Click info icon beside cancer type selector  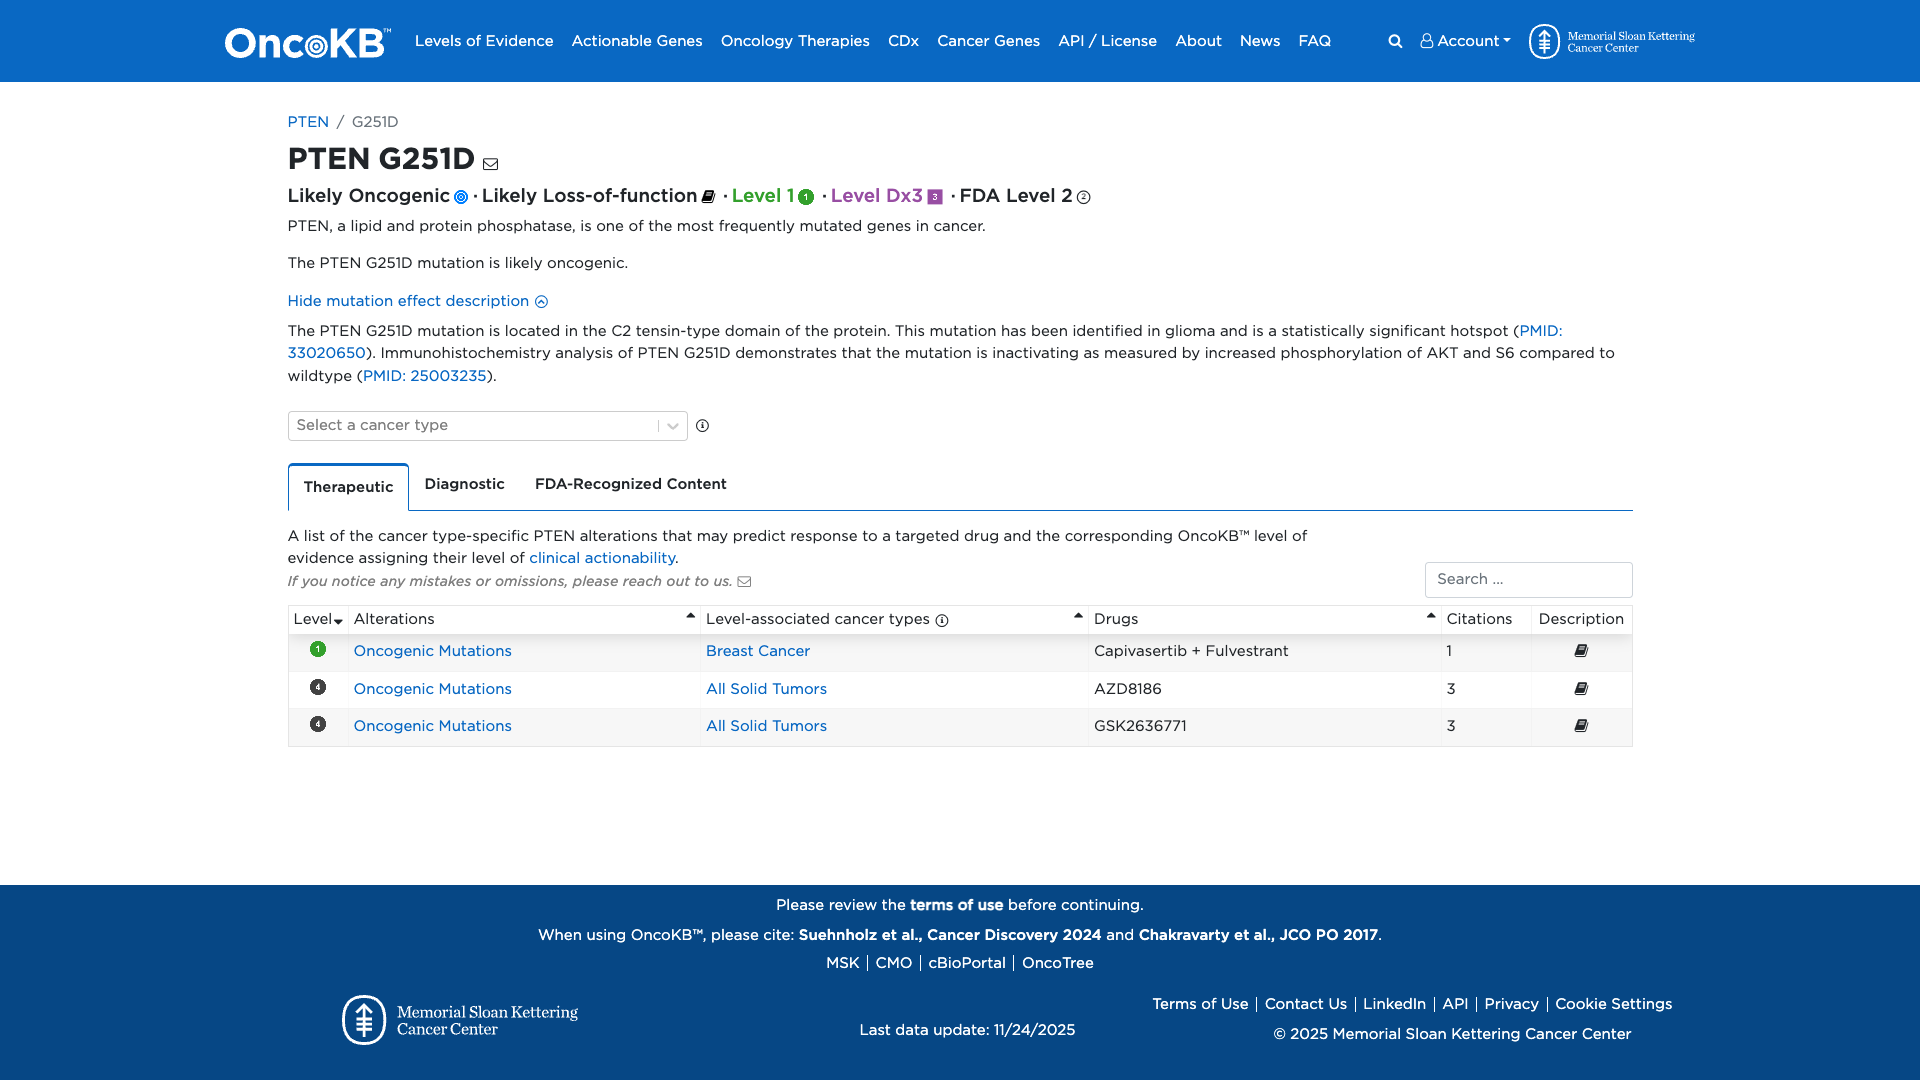click(x=702, y=426)
